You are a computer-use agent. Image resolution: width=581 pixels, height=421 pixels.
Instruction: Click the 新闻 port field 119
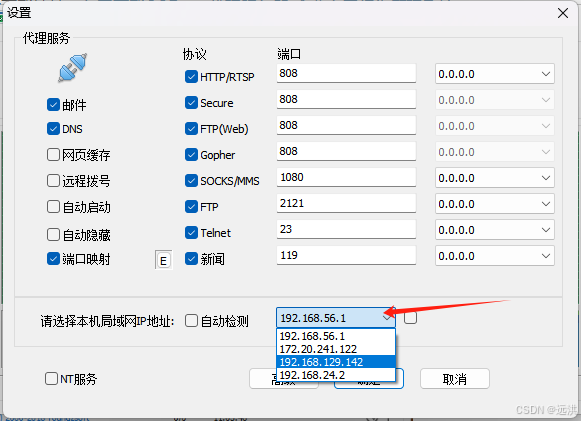pos(346,255)
